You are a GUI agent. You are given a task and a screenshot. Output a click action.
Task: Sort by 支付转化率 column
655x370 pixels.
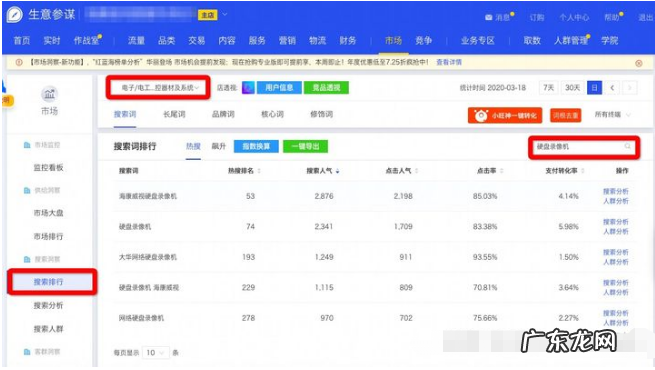click(583, 171)
